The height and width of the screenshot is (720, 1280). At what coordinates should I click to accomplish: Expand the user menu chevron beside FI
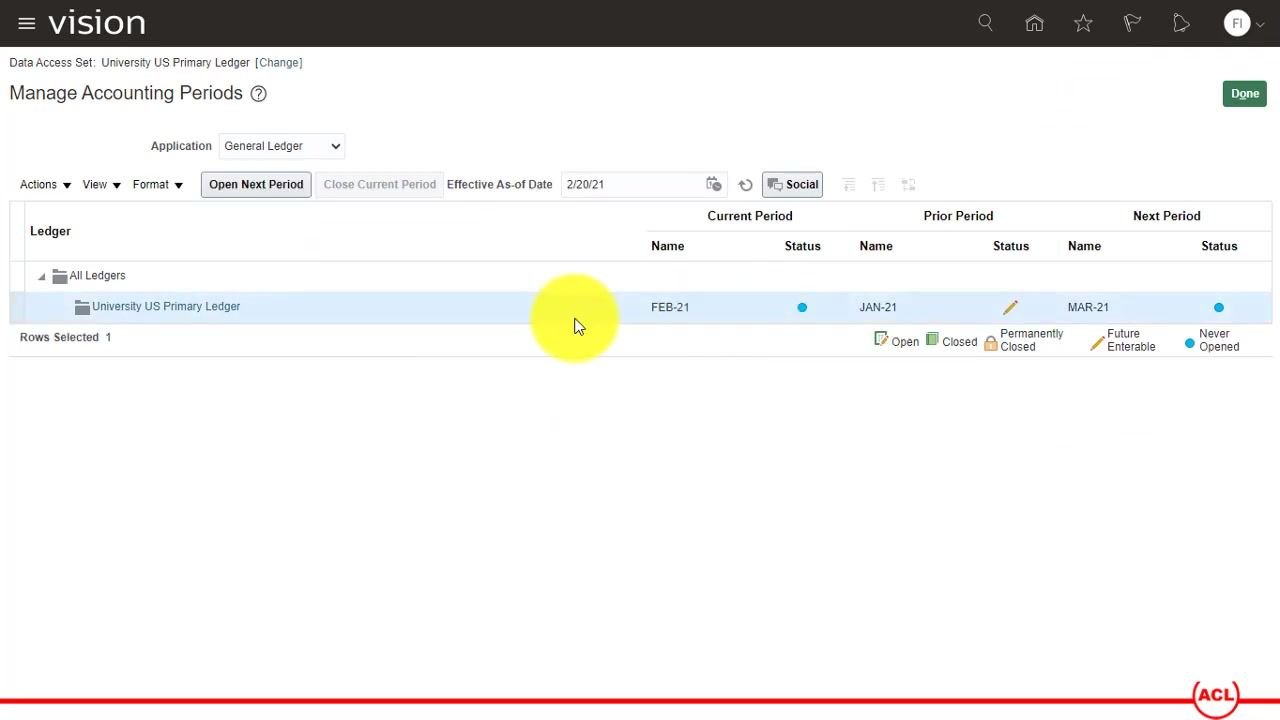tap(1260, 24)
